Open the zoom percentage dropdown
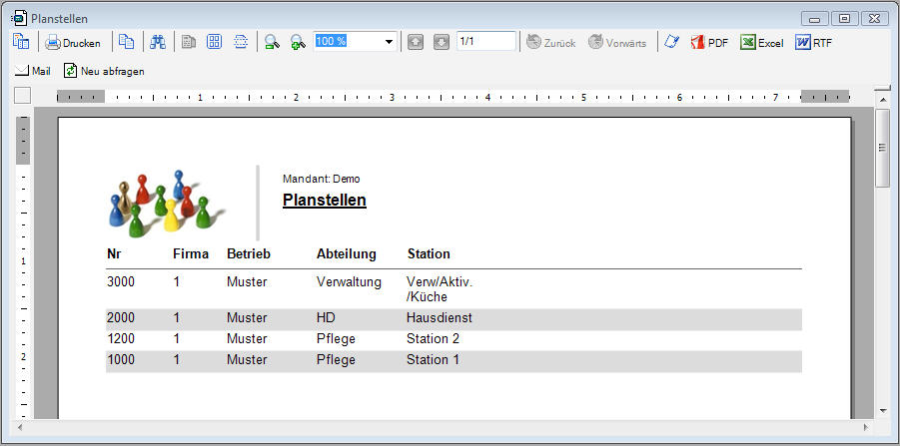The height and width of the screenshot is (446, 900). 389,42
